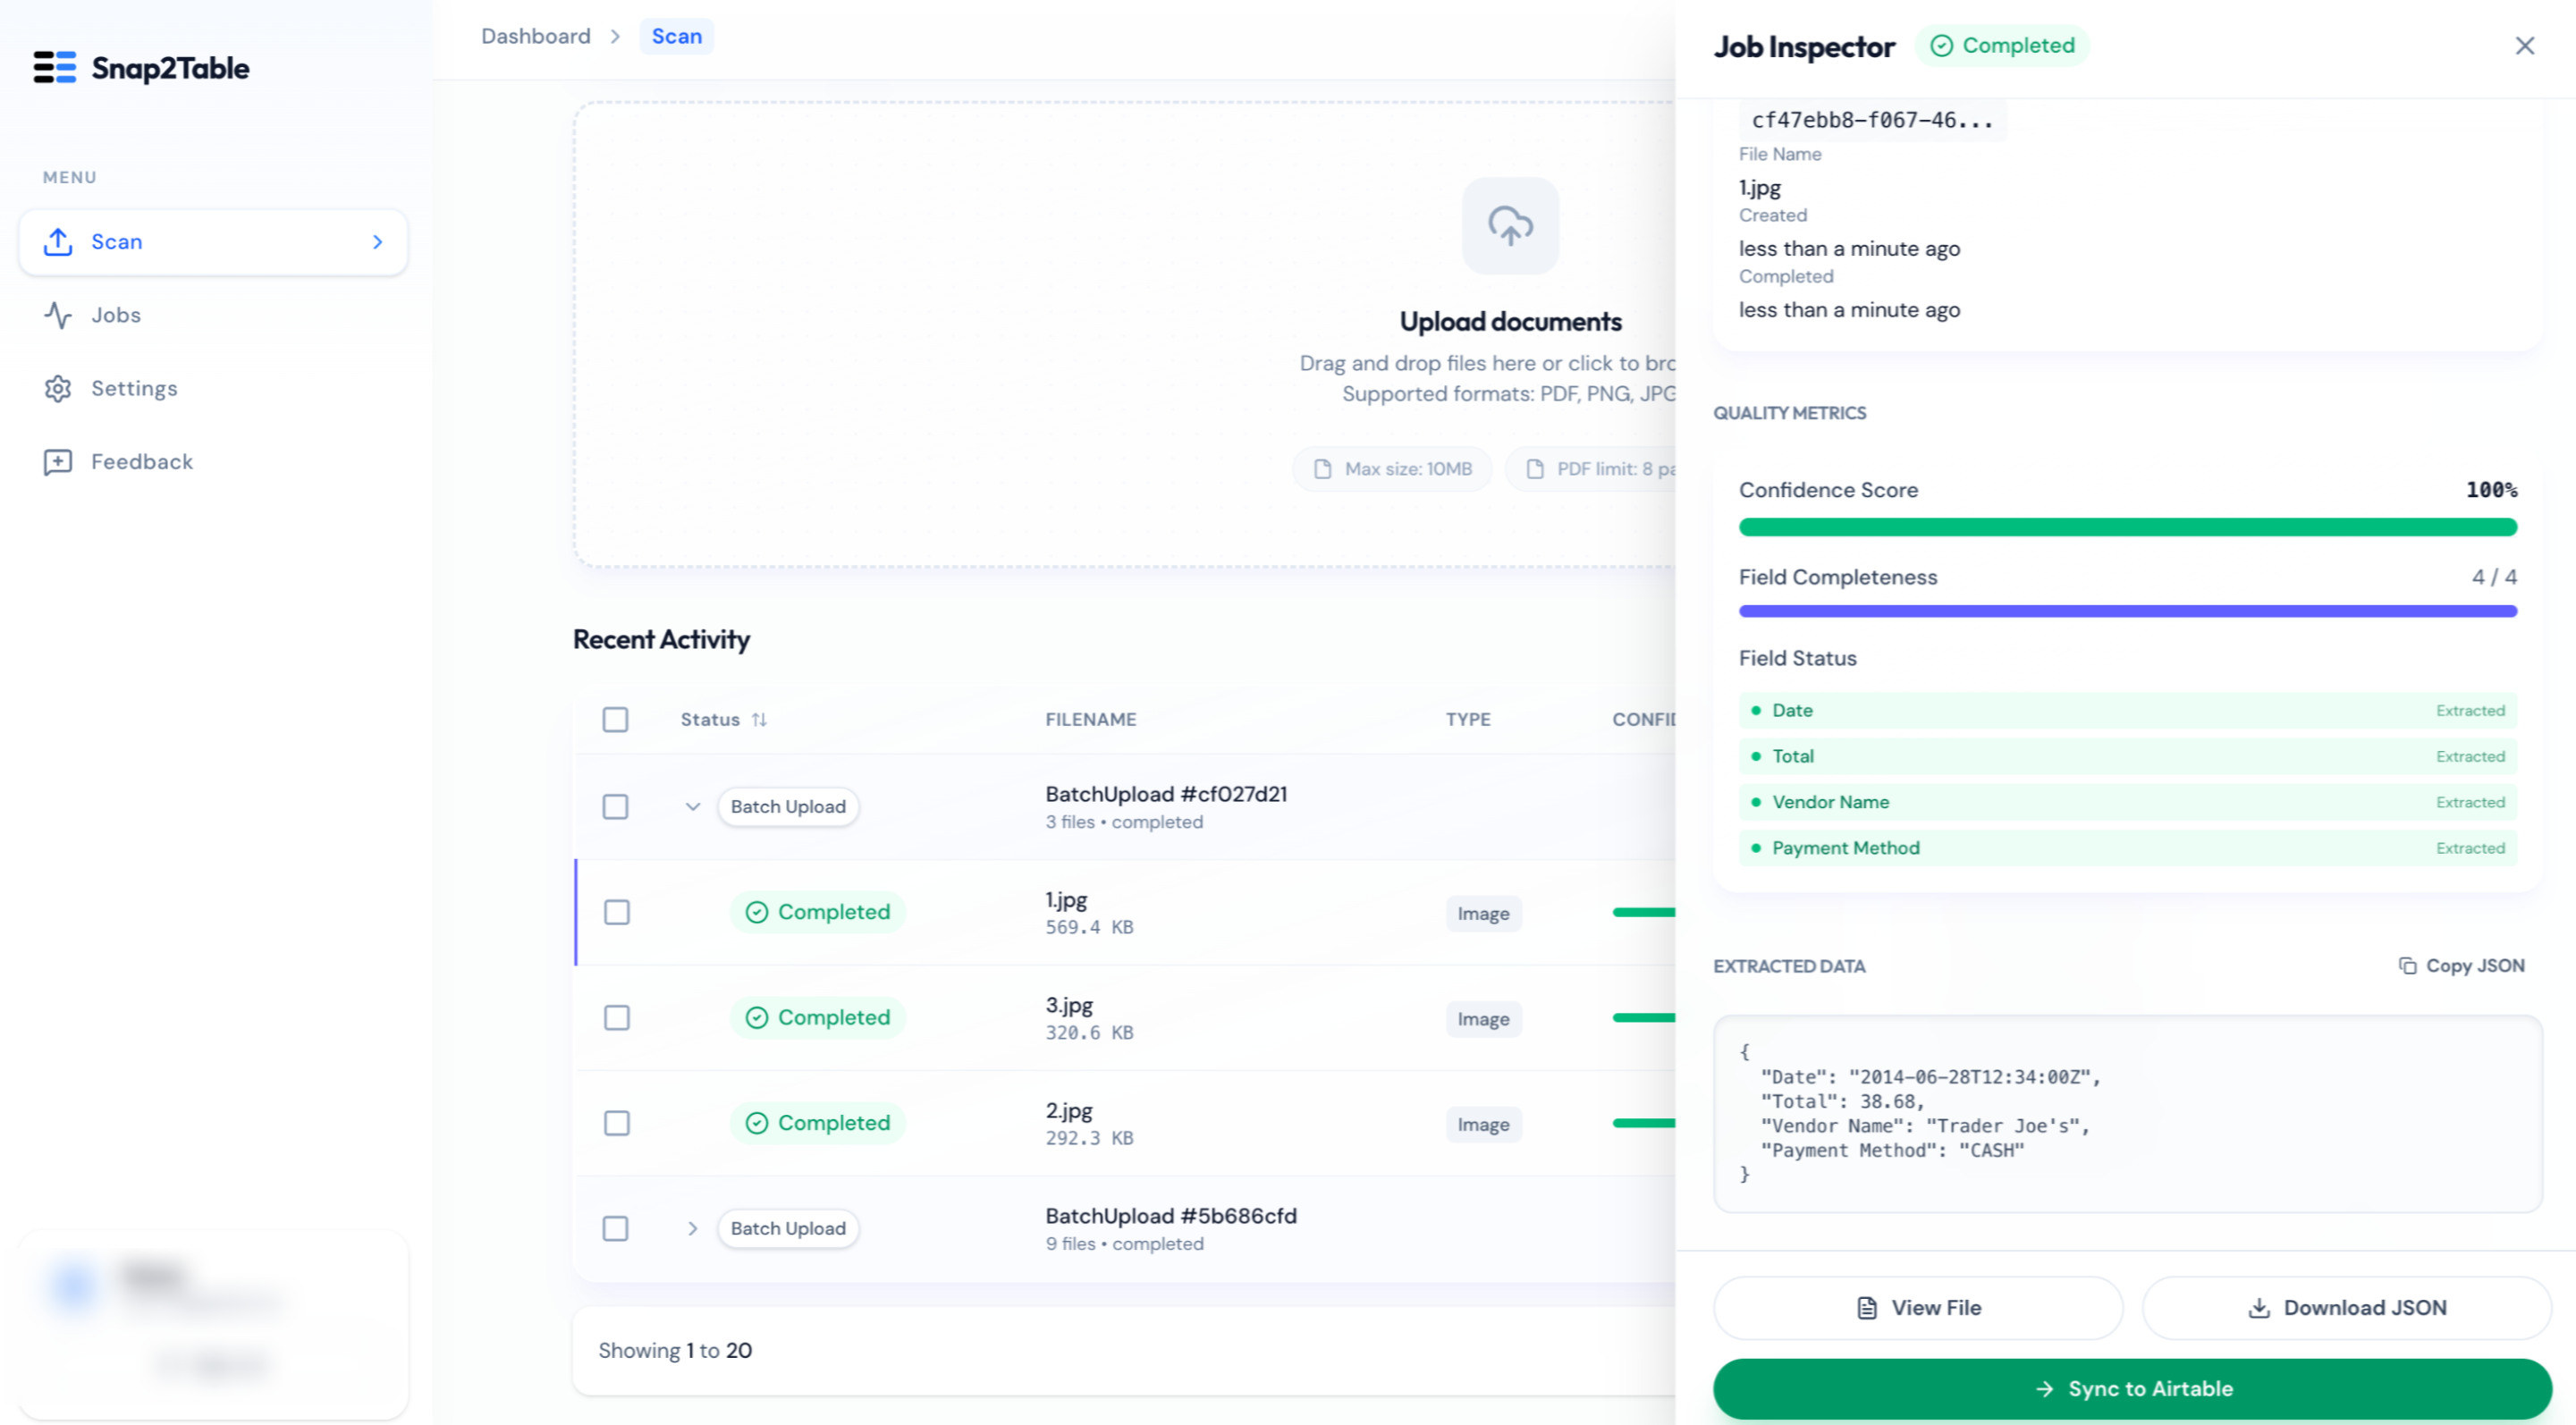
Task: Check the box for 1.jpg row
Action: point(617,912)
